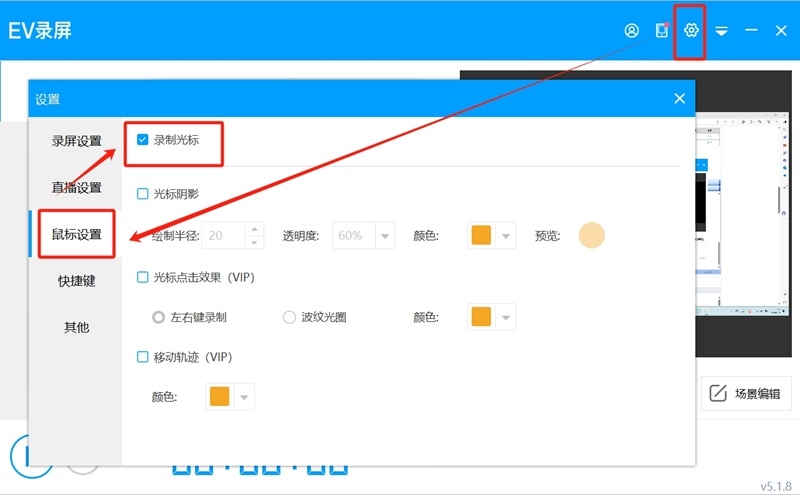800x495 pixels.
Task: Close the EV录屏 main window
Action: pos(781,31)
